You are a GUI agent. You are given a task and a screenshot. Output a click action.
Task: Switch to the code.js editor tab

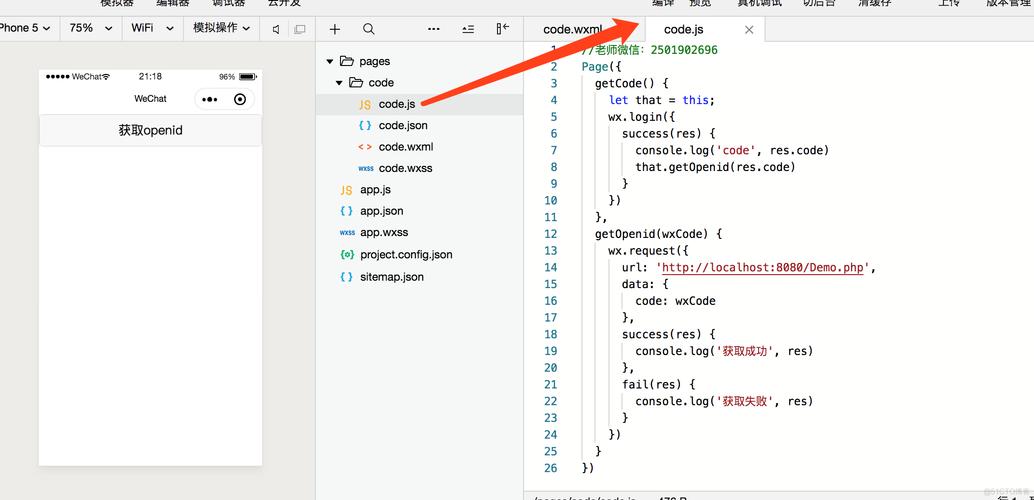[684, 30]
